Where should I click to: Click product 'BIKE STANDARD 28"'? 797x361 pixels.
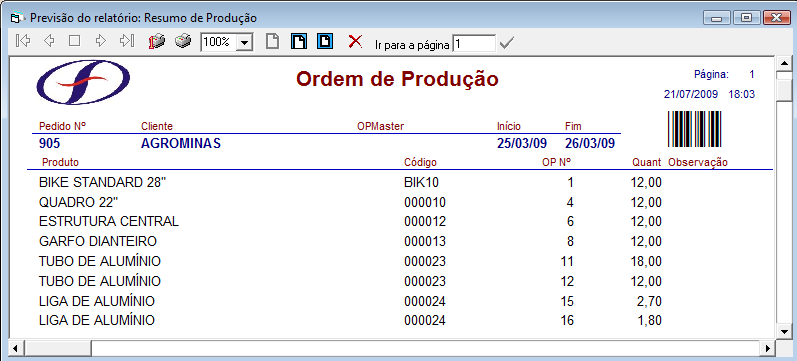[x=103, y=183]
